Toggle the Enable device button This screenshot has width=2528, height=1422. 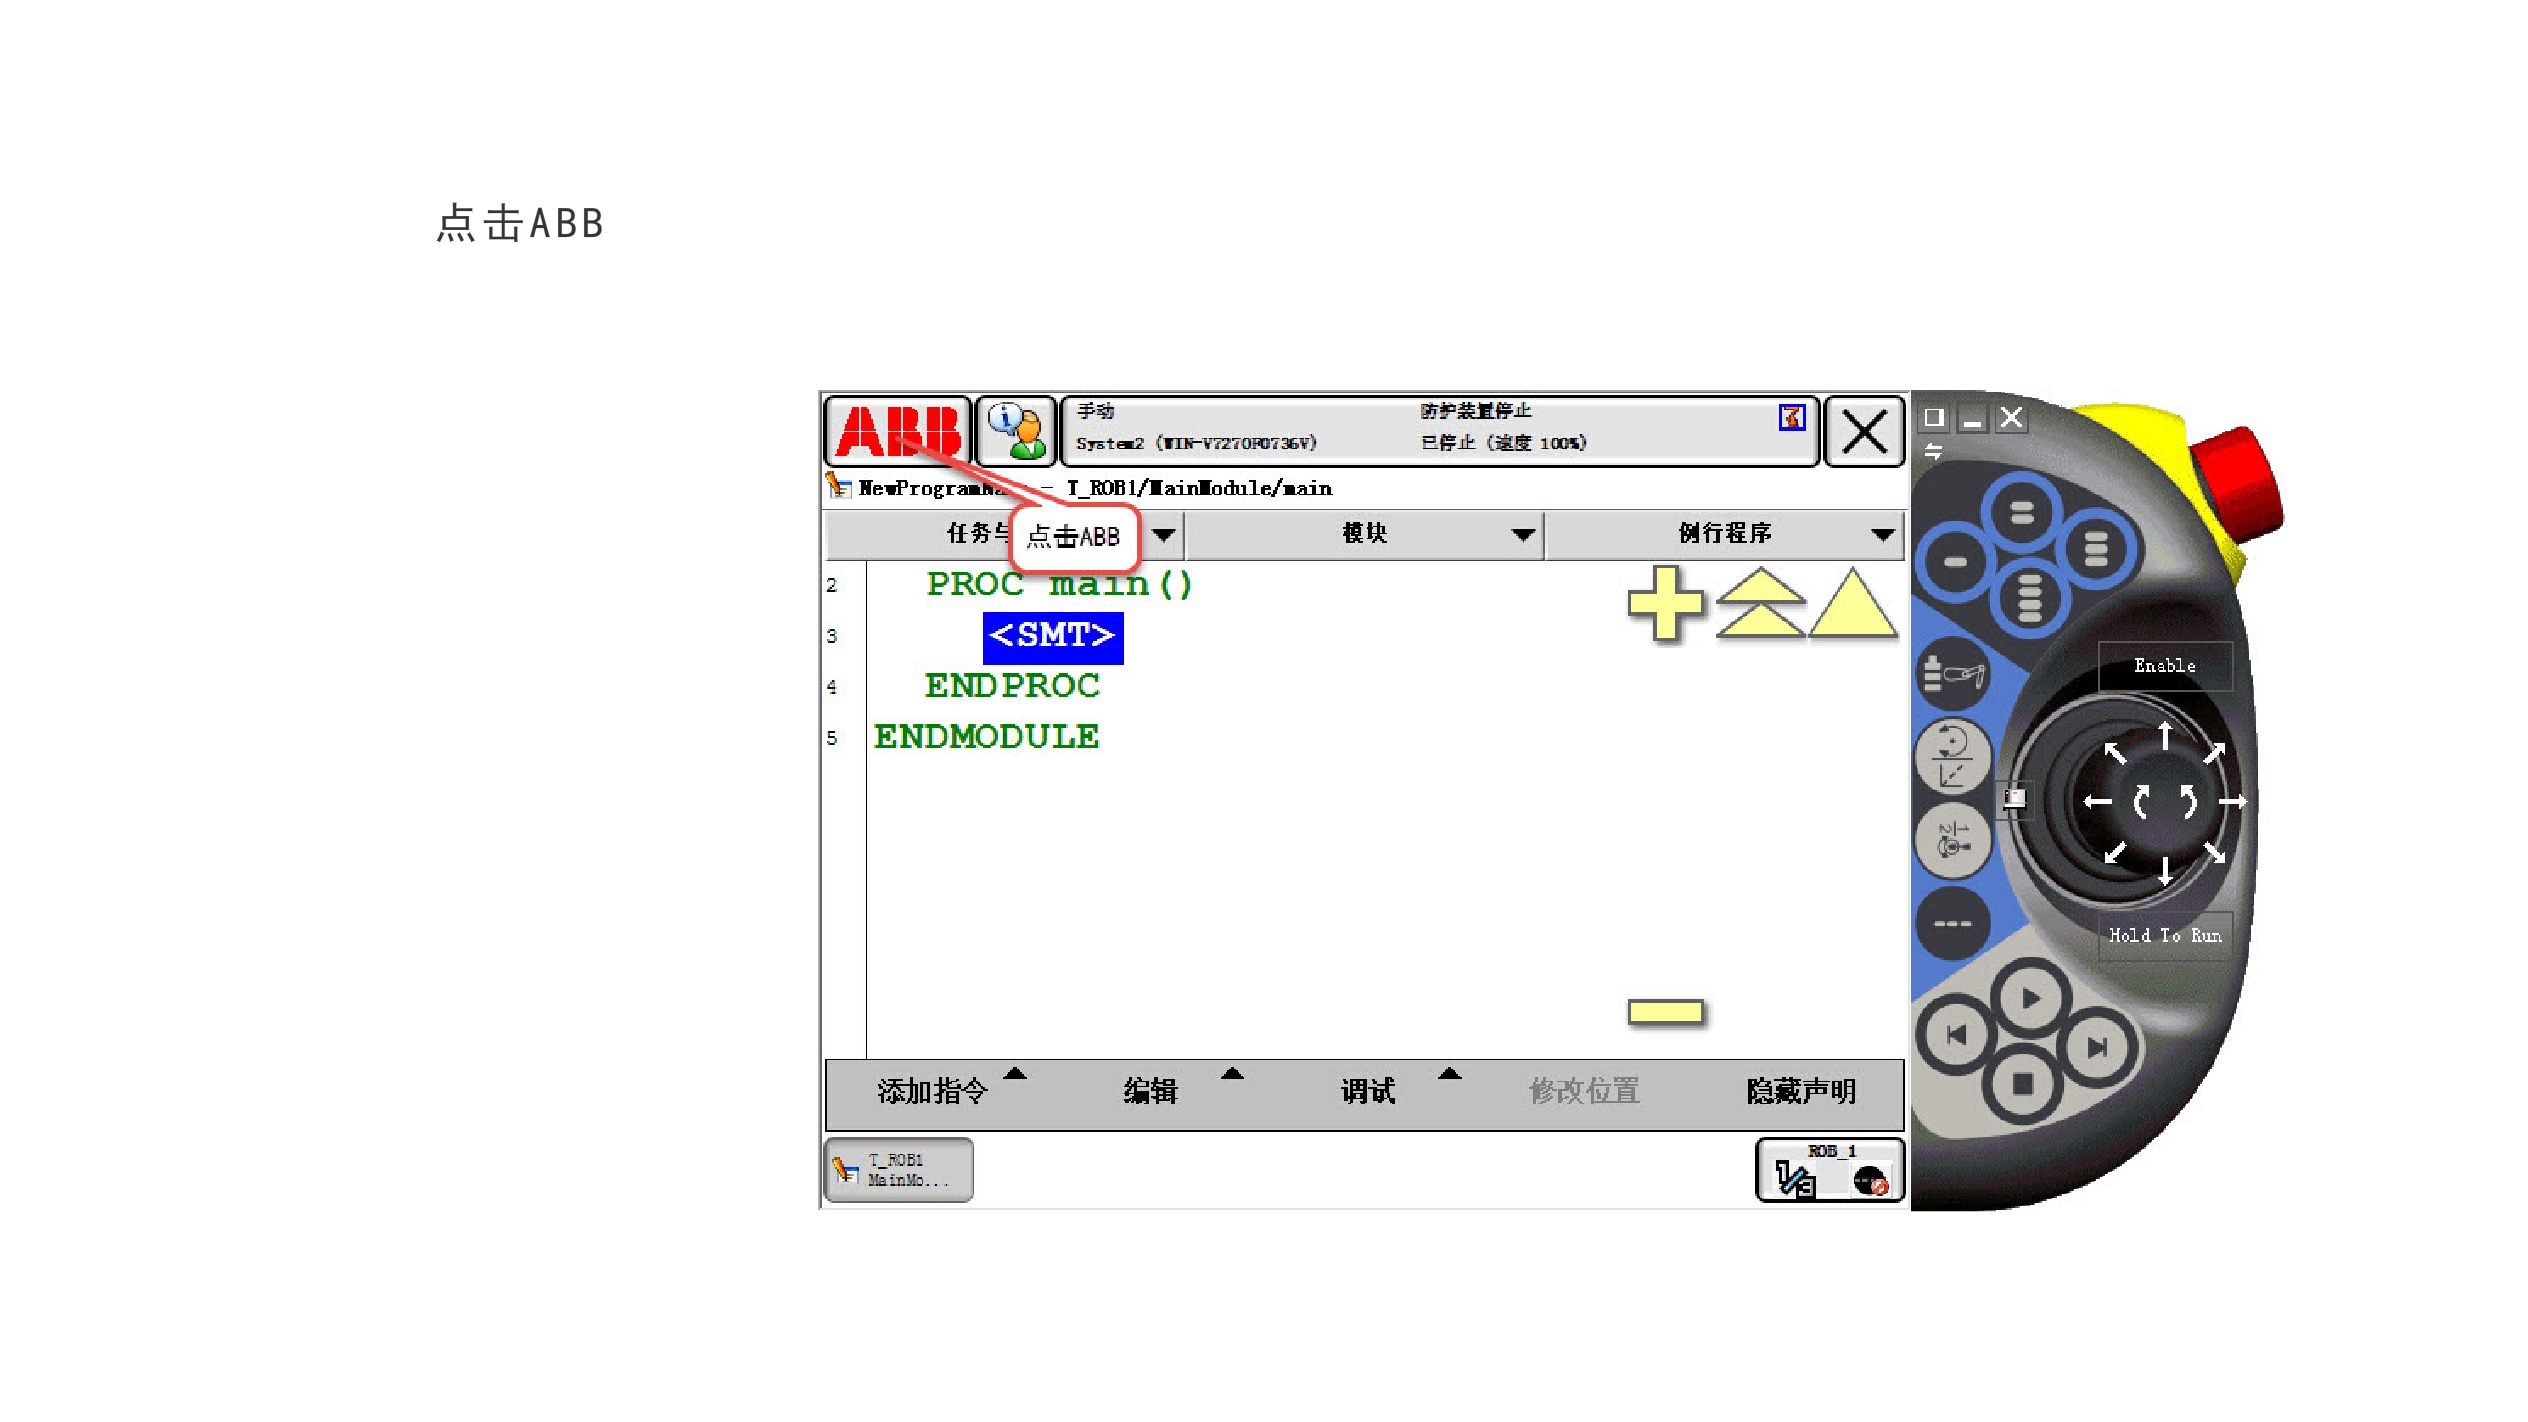tap(2164, 666)
